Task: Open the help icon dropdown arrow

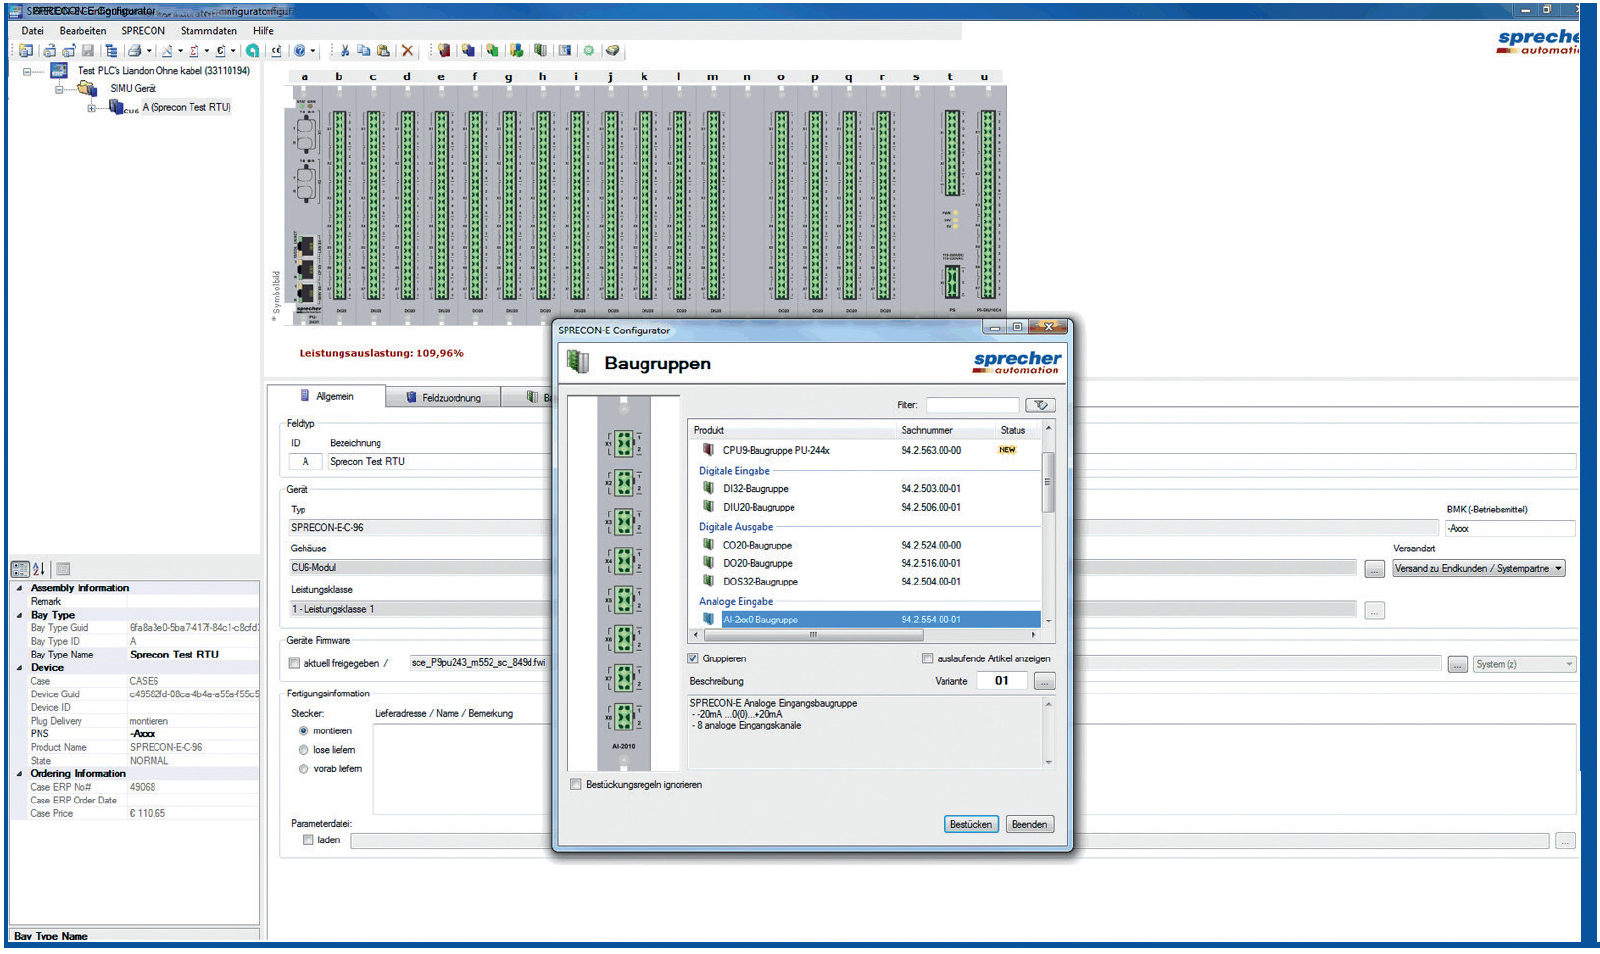Action: pyautogui.click(x=313, y=50)
